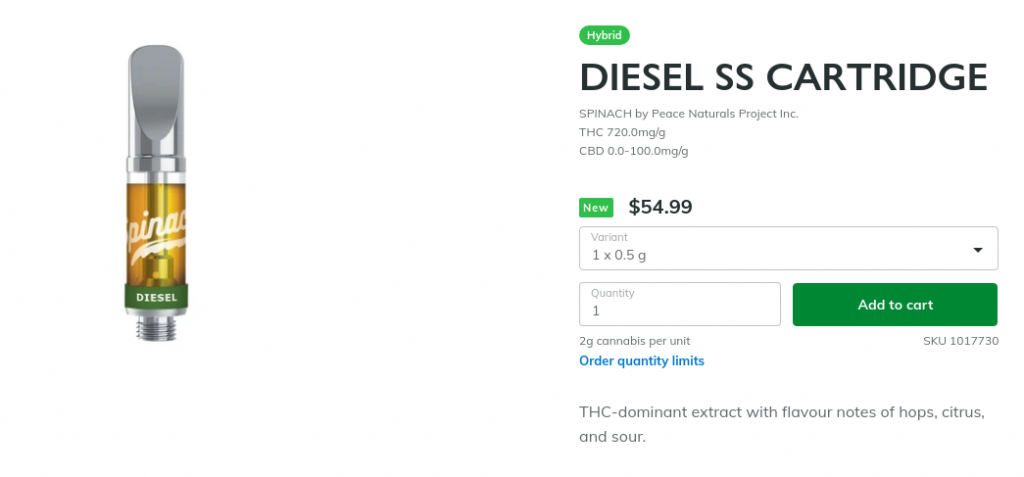Click the silver mouthpiece of the cartridge
The height and width of the screenshot is (477, 1024).
point(156,101)
